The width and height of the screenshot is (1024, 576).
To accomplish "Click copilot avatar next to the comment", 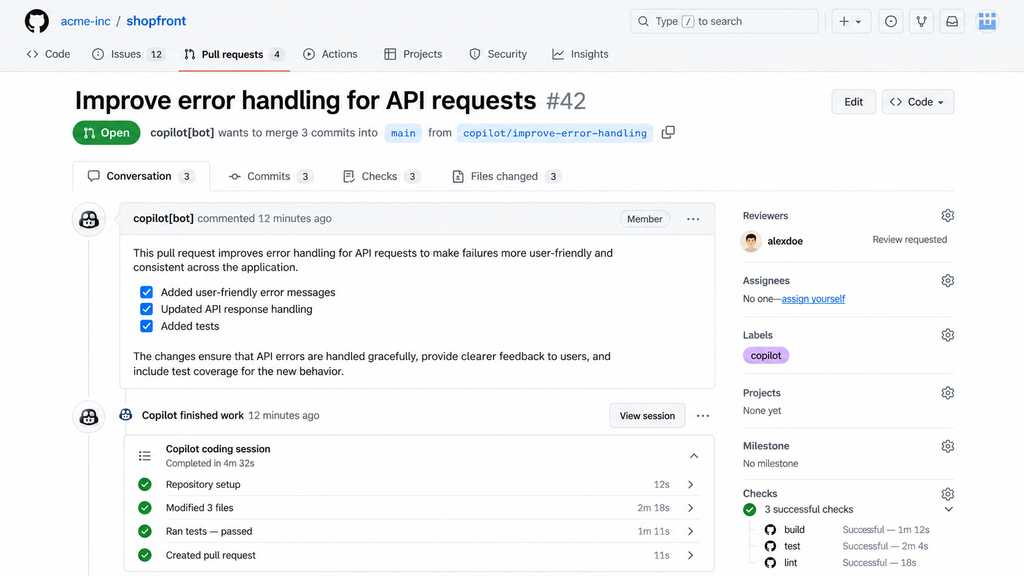I will point(89,219).
